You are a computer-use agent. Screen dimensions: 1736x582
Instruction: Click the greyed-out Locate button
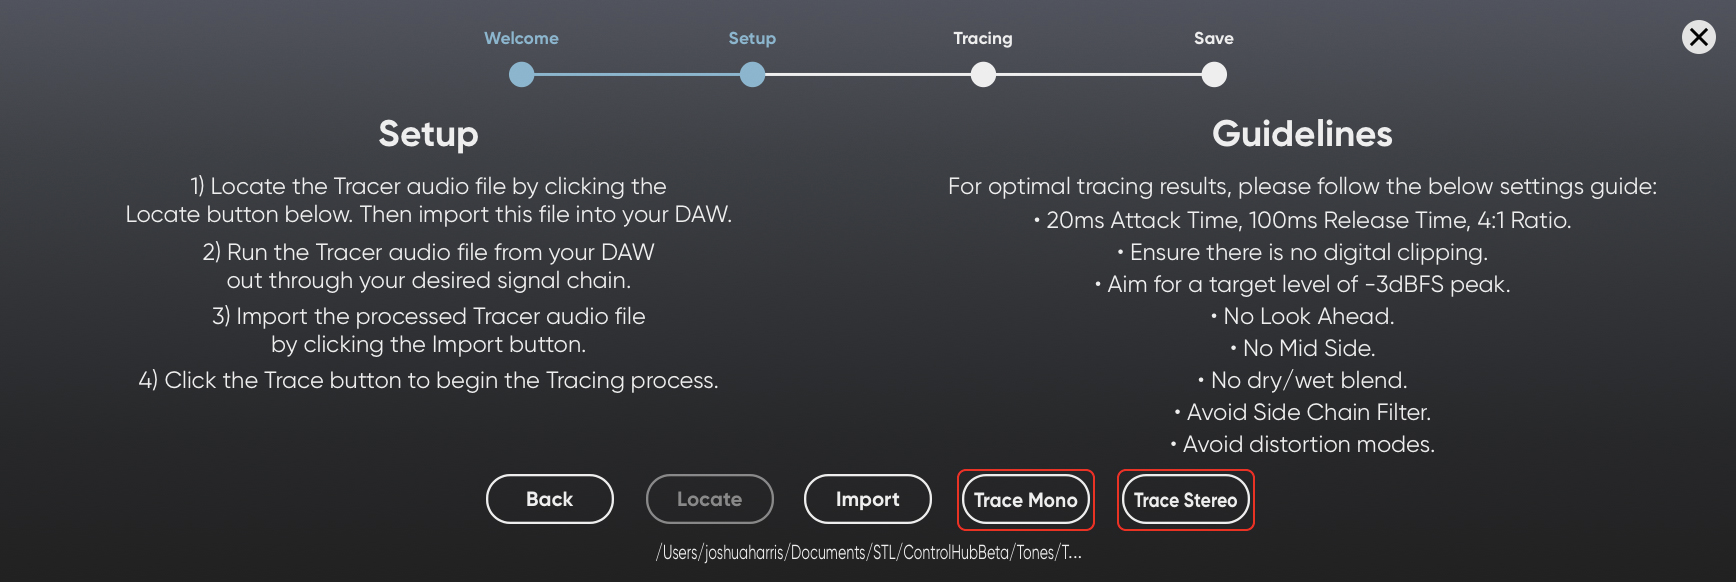pos(710,499)
